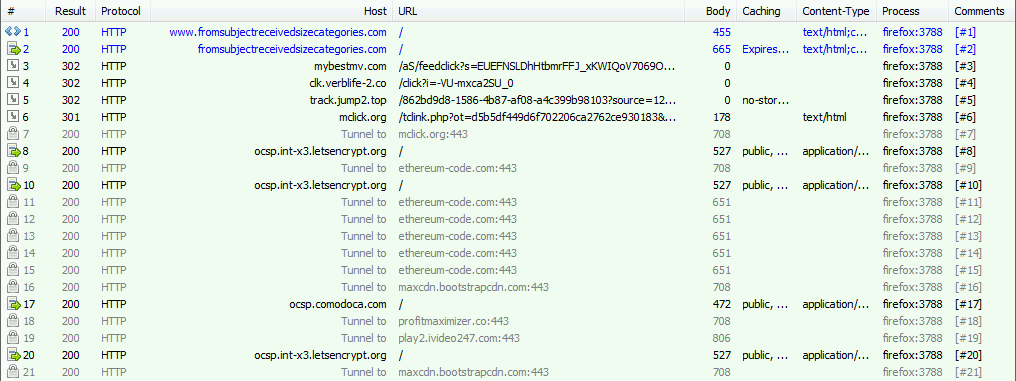Screen dimensions: 1016x381
Task: Sort by the Content-Type column header
Action: 836,11
